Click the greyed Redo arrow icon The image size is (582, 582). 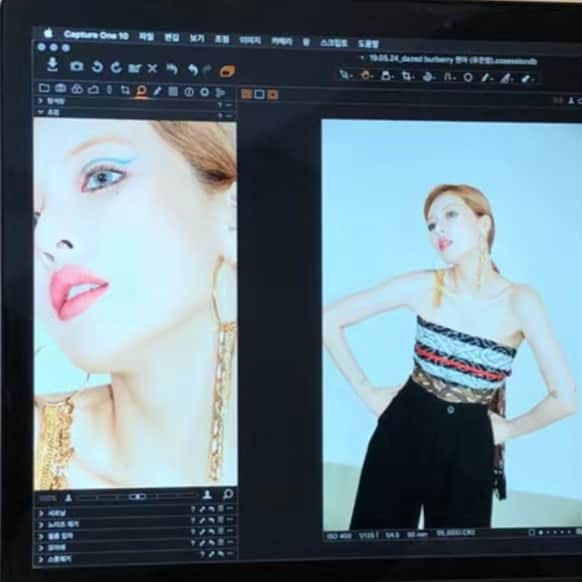tap(207, 70)
